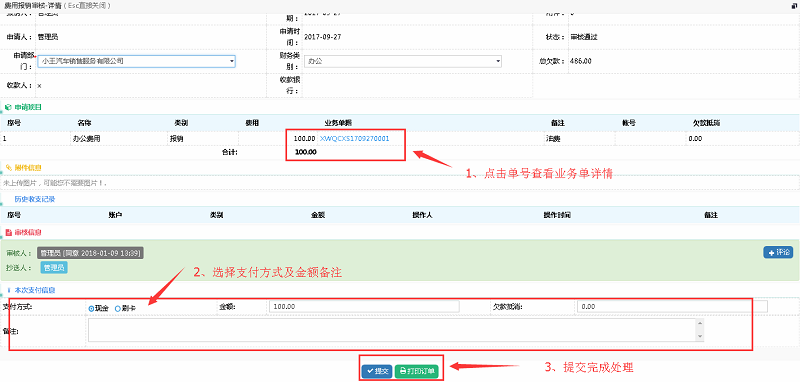Click the remarks textarea scroll down arrow

click(x=699, y=337)
